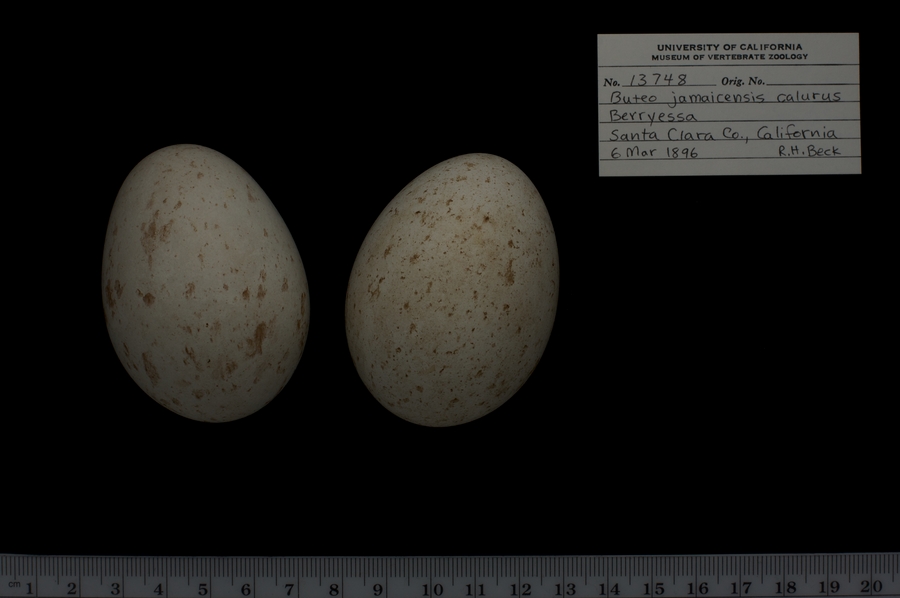Click the right speckled egg
Screen dimensions: 900x598
click(452, 290)
